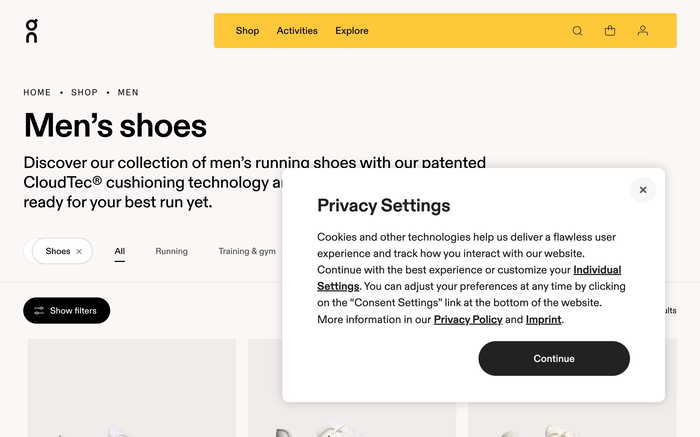Image resolution: width=700 pixels, height=437 pixels.
Task: Open the Shop menu
Action: 247,31
